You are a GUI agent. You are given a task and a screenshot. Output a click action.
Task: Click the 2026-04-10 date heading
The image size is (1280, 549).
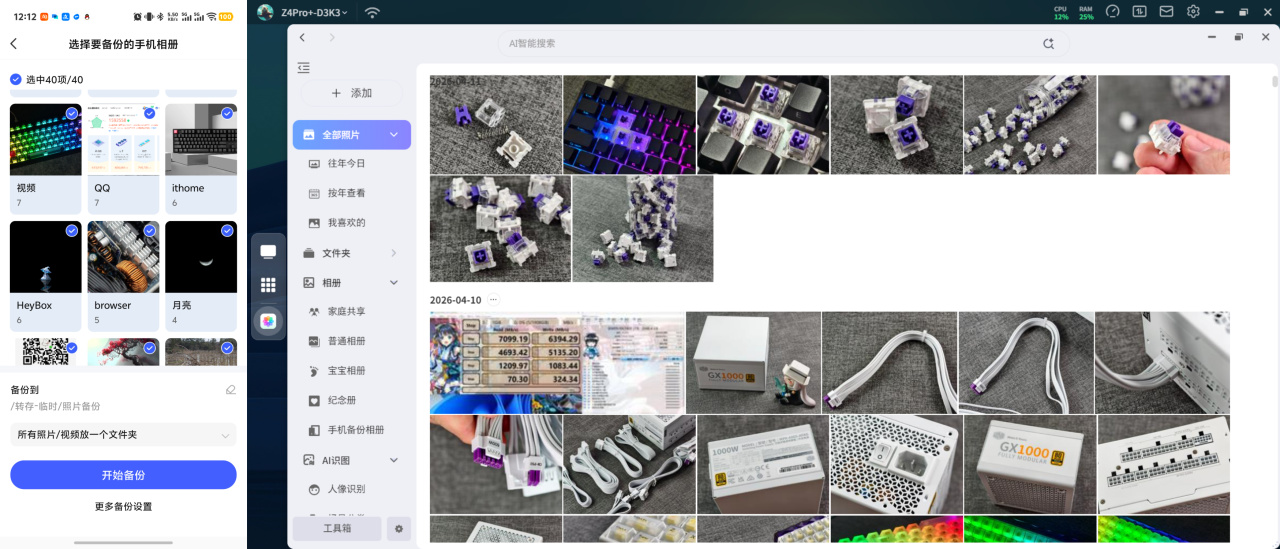coord(455,300)
